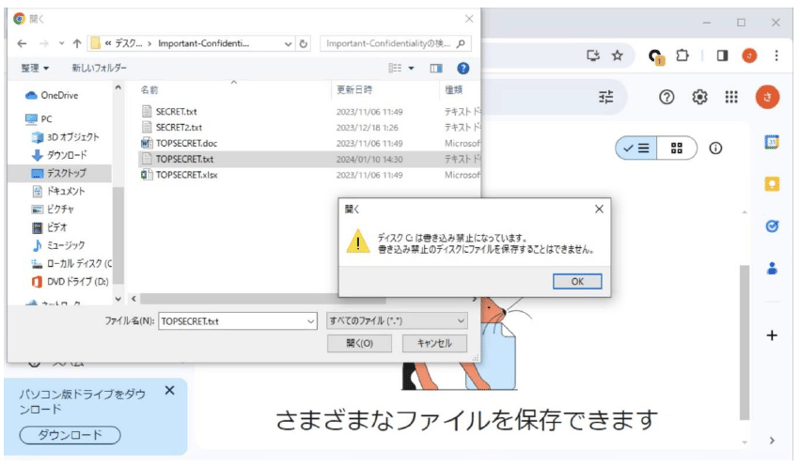Click the 新しいフォルダー toolbar item
This screenshot has height=467, width=800.
99,68
